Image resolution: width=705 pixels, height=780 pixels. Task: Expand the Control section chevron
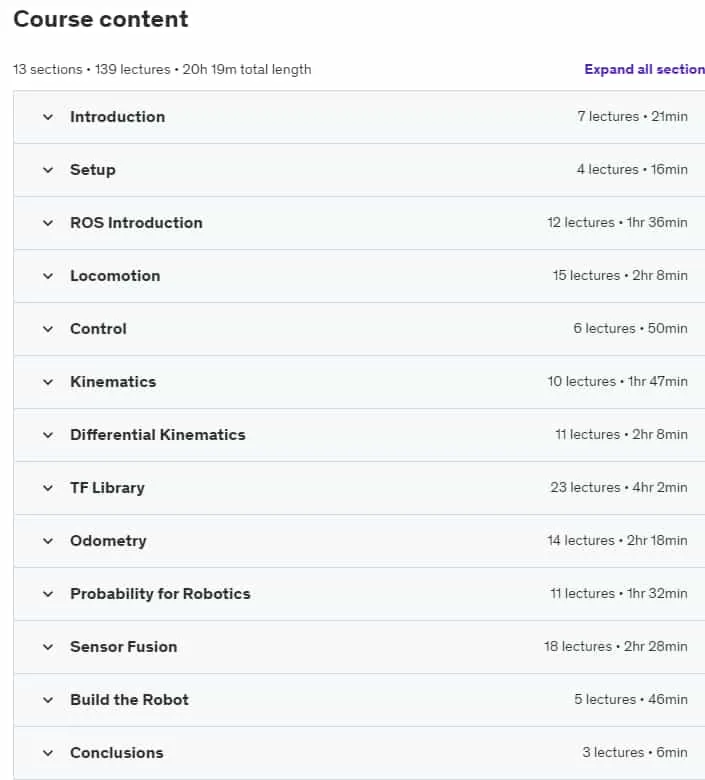pos(48,329)
